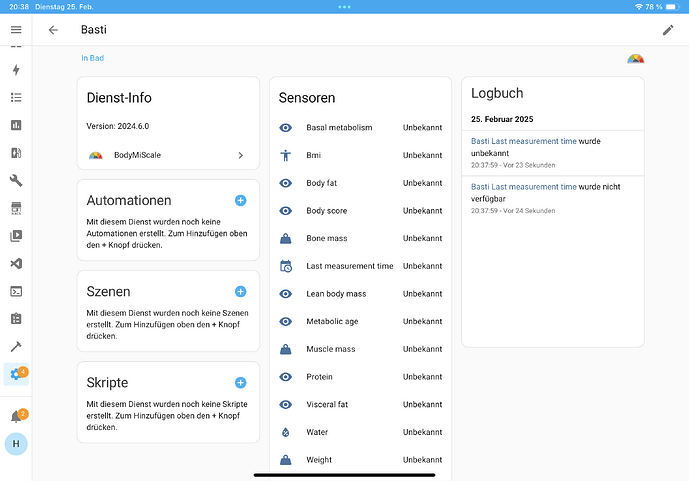Open the hamburger sidebar menu
This screenshot has width=689, height=481.
pos(16,30)
